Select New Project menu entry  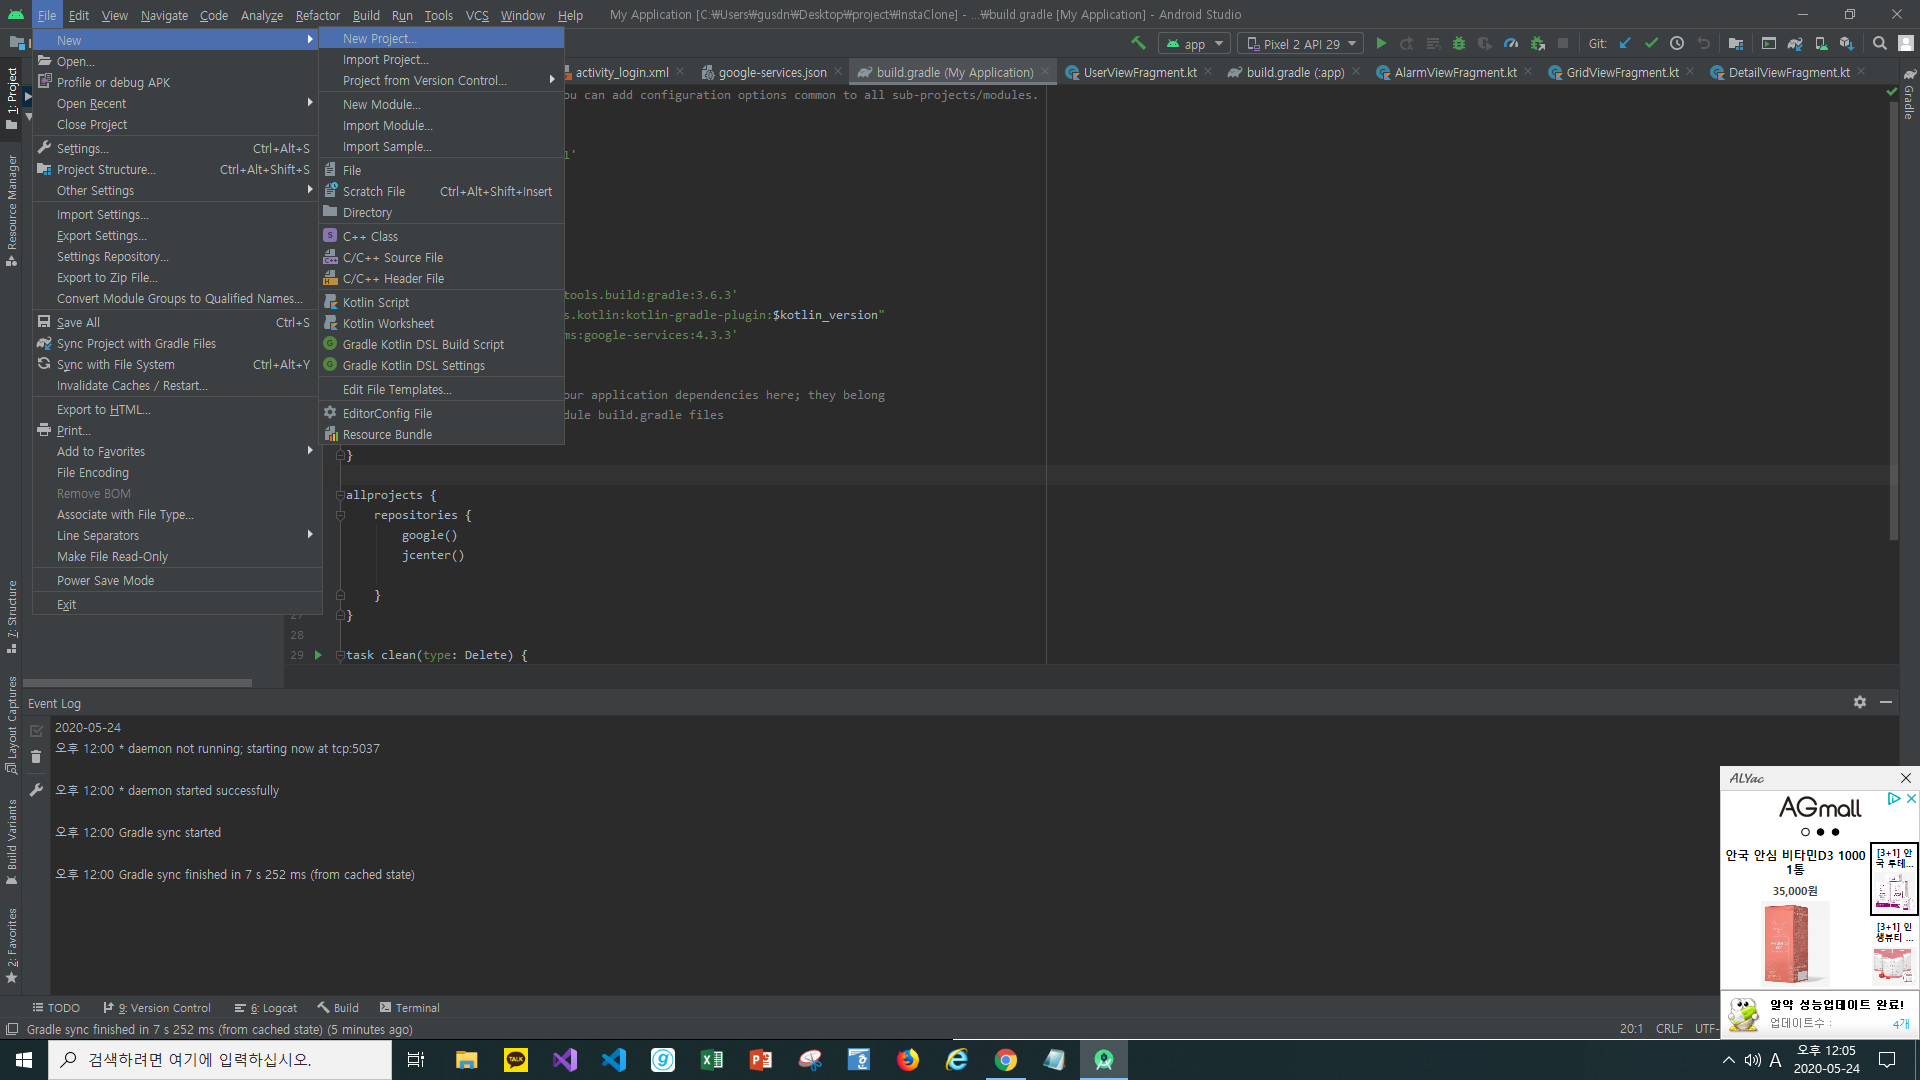[380, 38]
